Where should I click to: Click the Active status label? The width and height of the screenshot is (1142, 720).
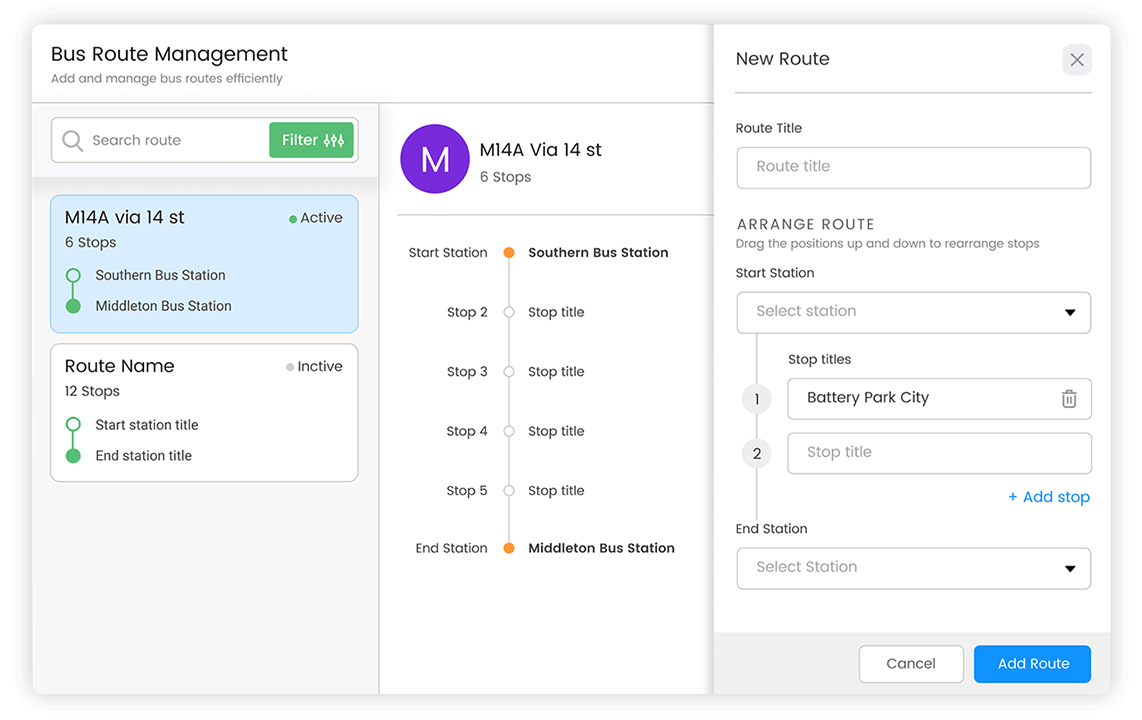pyautogui.click(x=315, y=218)
